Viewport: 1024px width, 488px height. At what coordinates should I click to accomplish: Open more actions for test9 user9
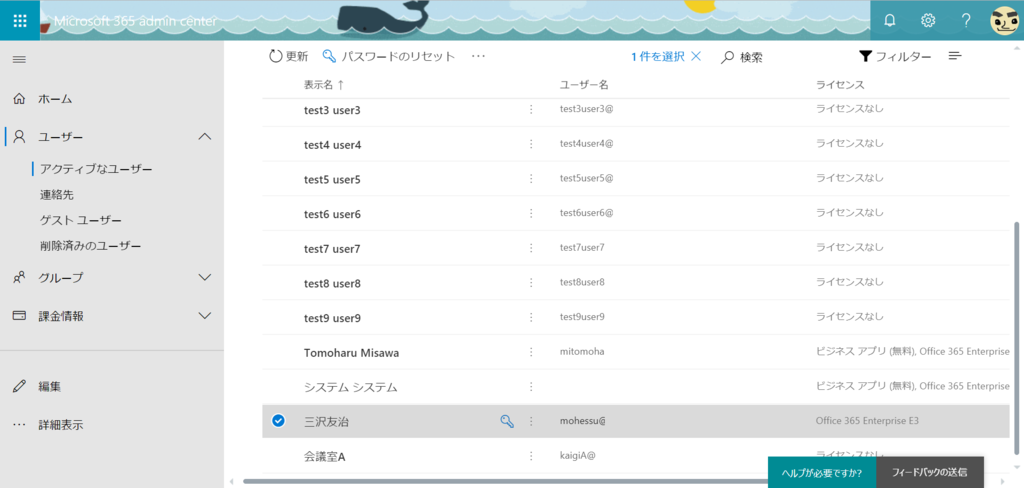pyautogui.click(x=531, y=317)
